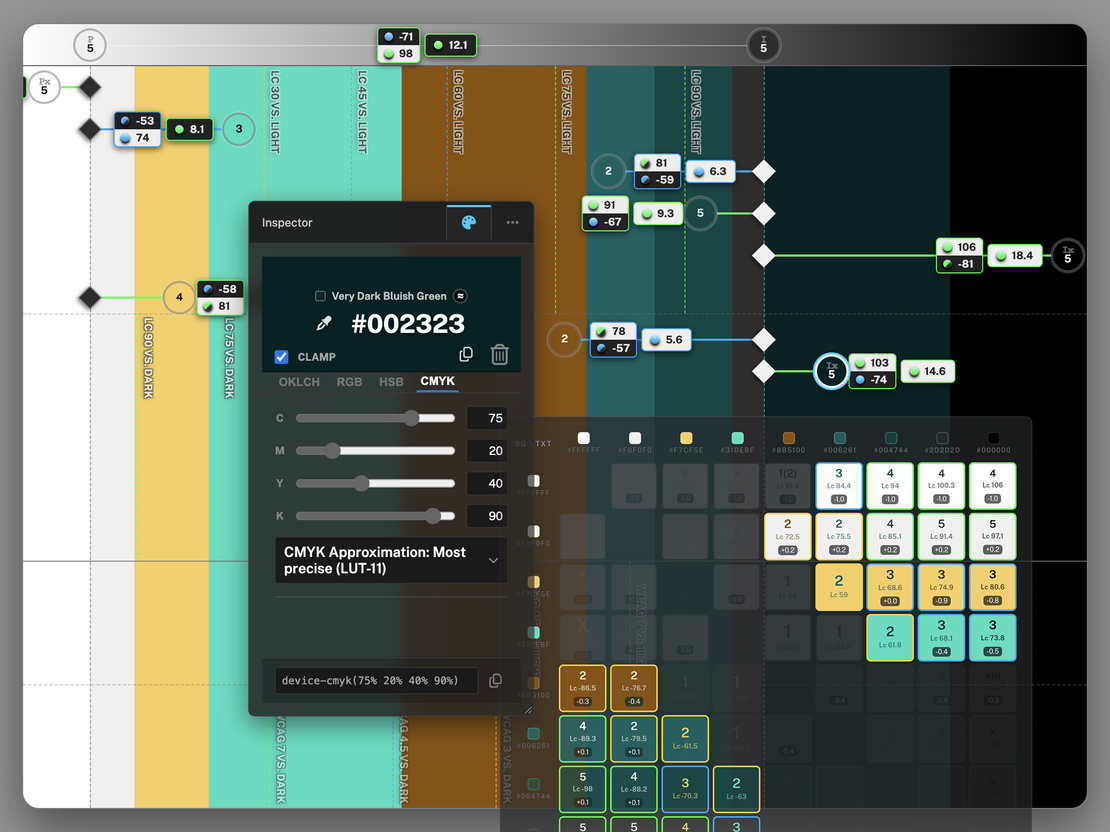The height and width of the screenshot is (832, 1110).
Task: Select the yellow circular node 4
Action: click(179, 297)
